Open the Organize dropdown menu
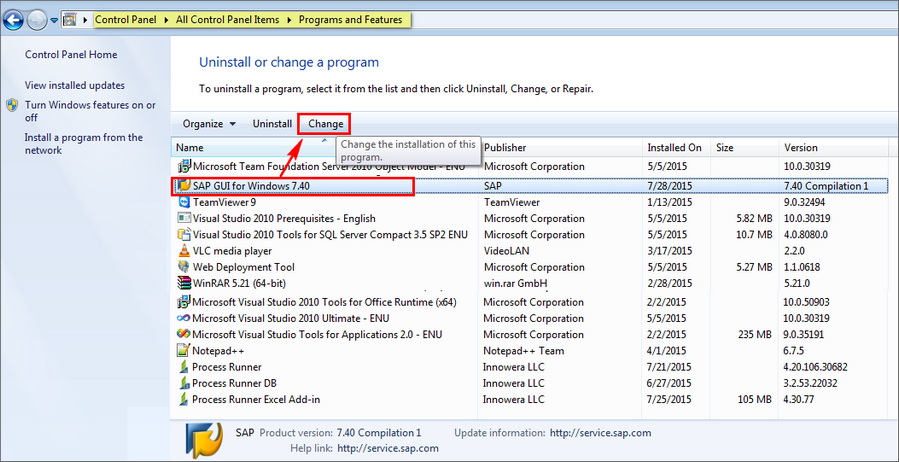The width and height of the screenshot is (899, 462). (x=209, y=124)
